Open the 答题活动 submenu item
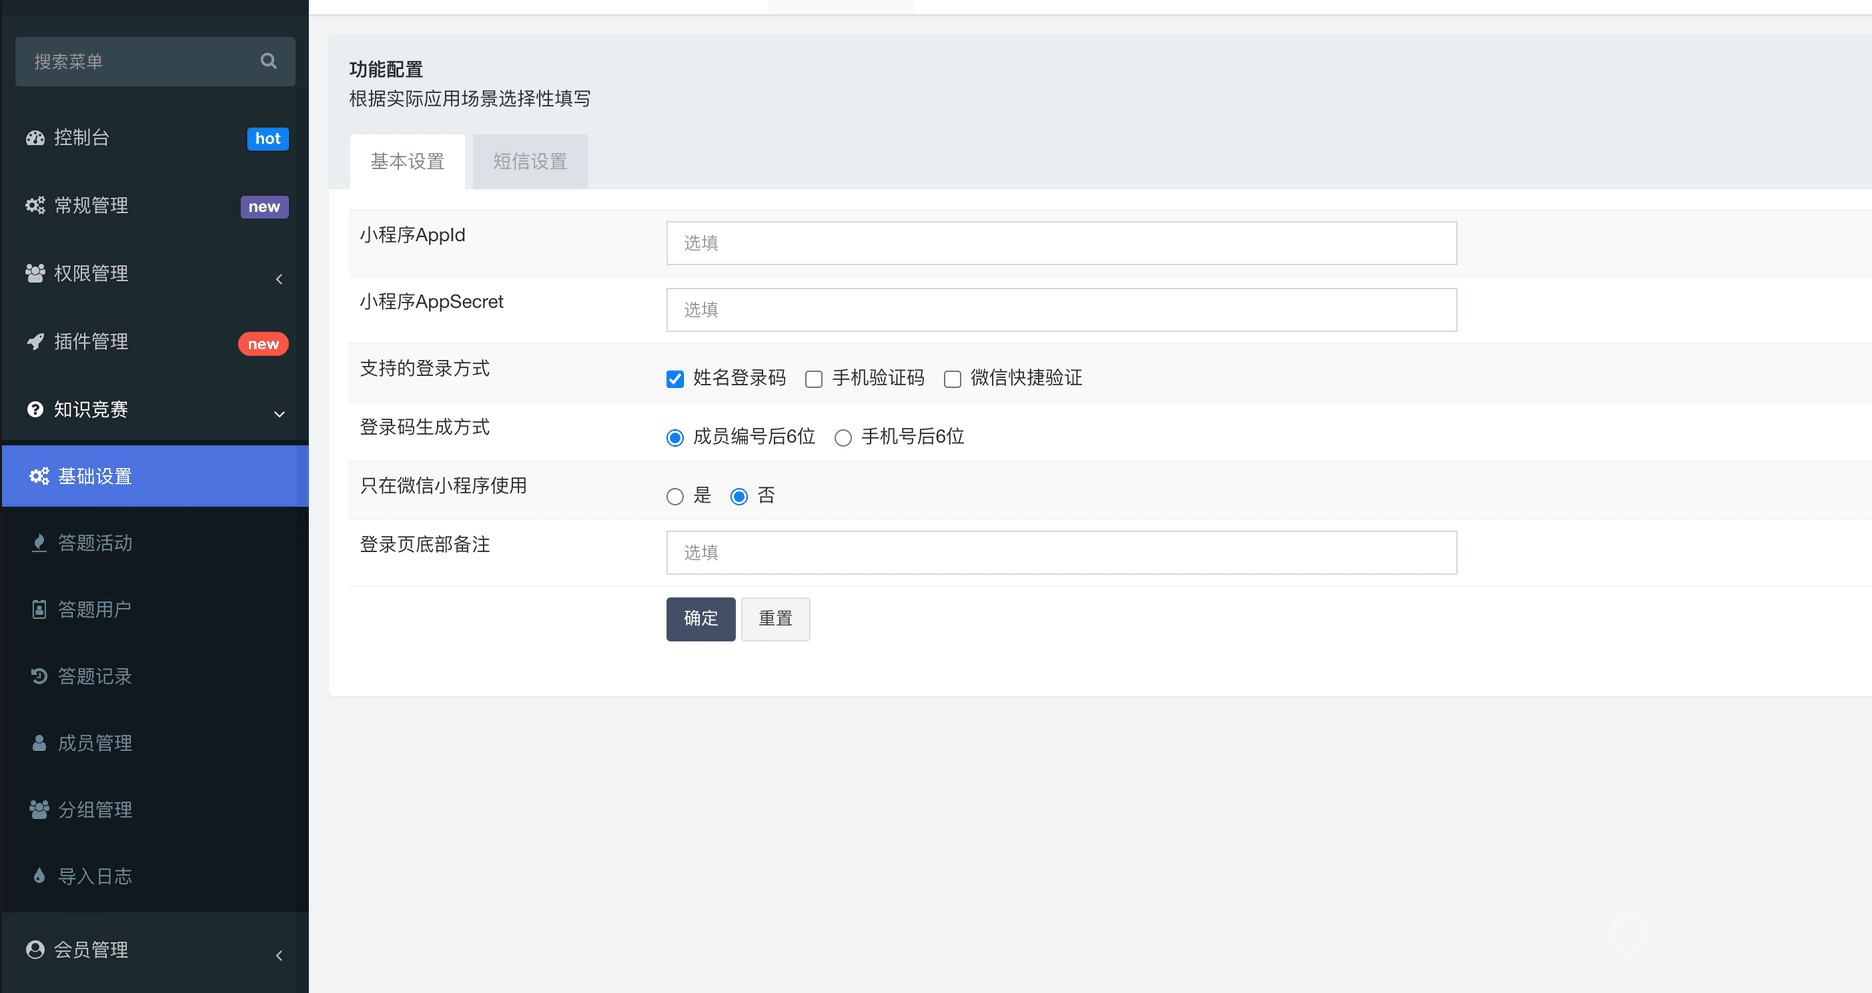This screenshot has height=993, width=1872. coord(155,543)
